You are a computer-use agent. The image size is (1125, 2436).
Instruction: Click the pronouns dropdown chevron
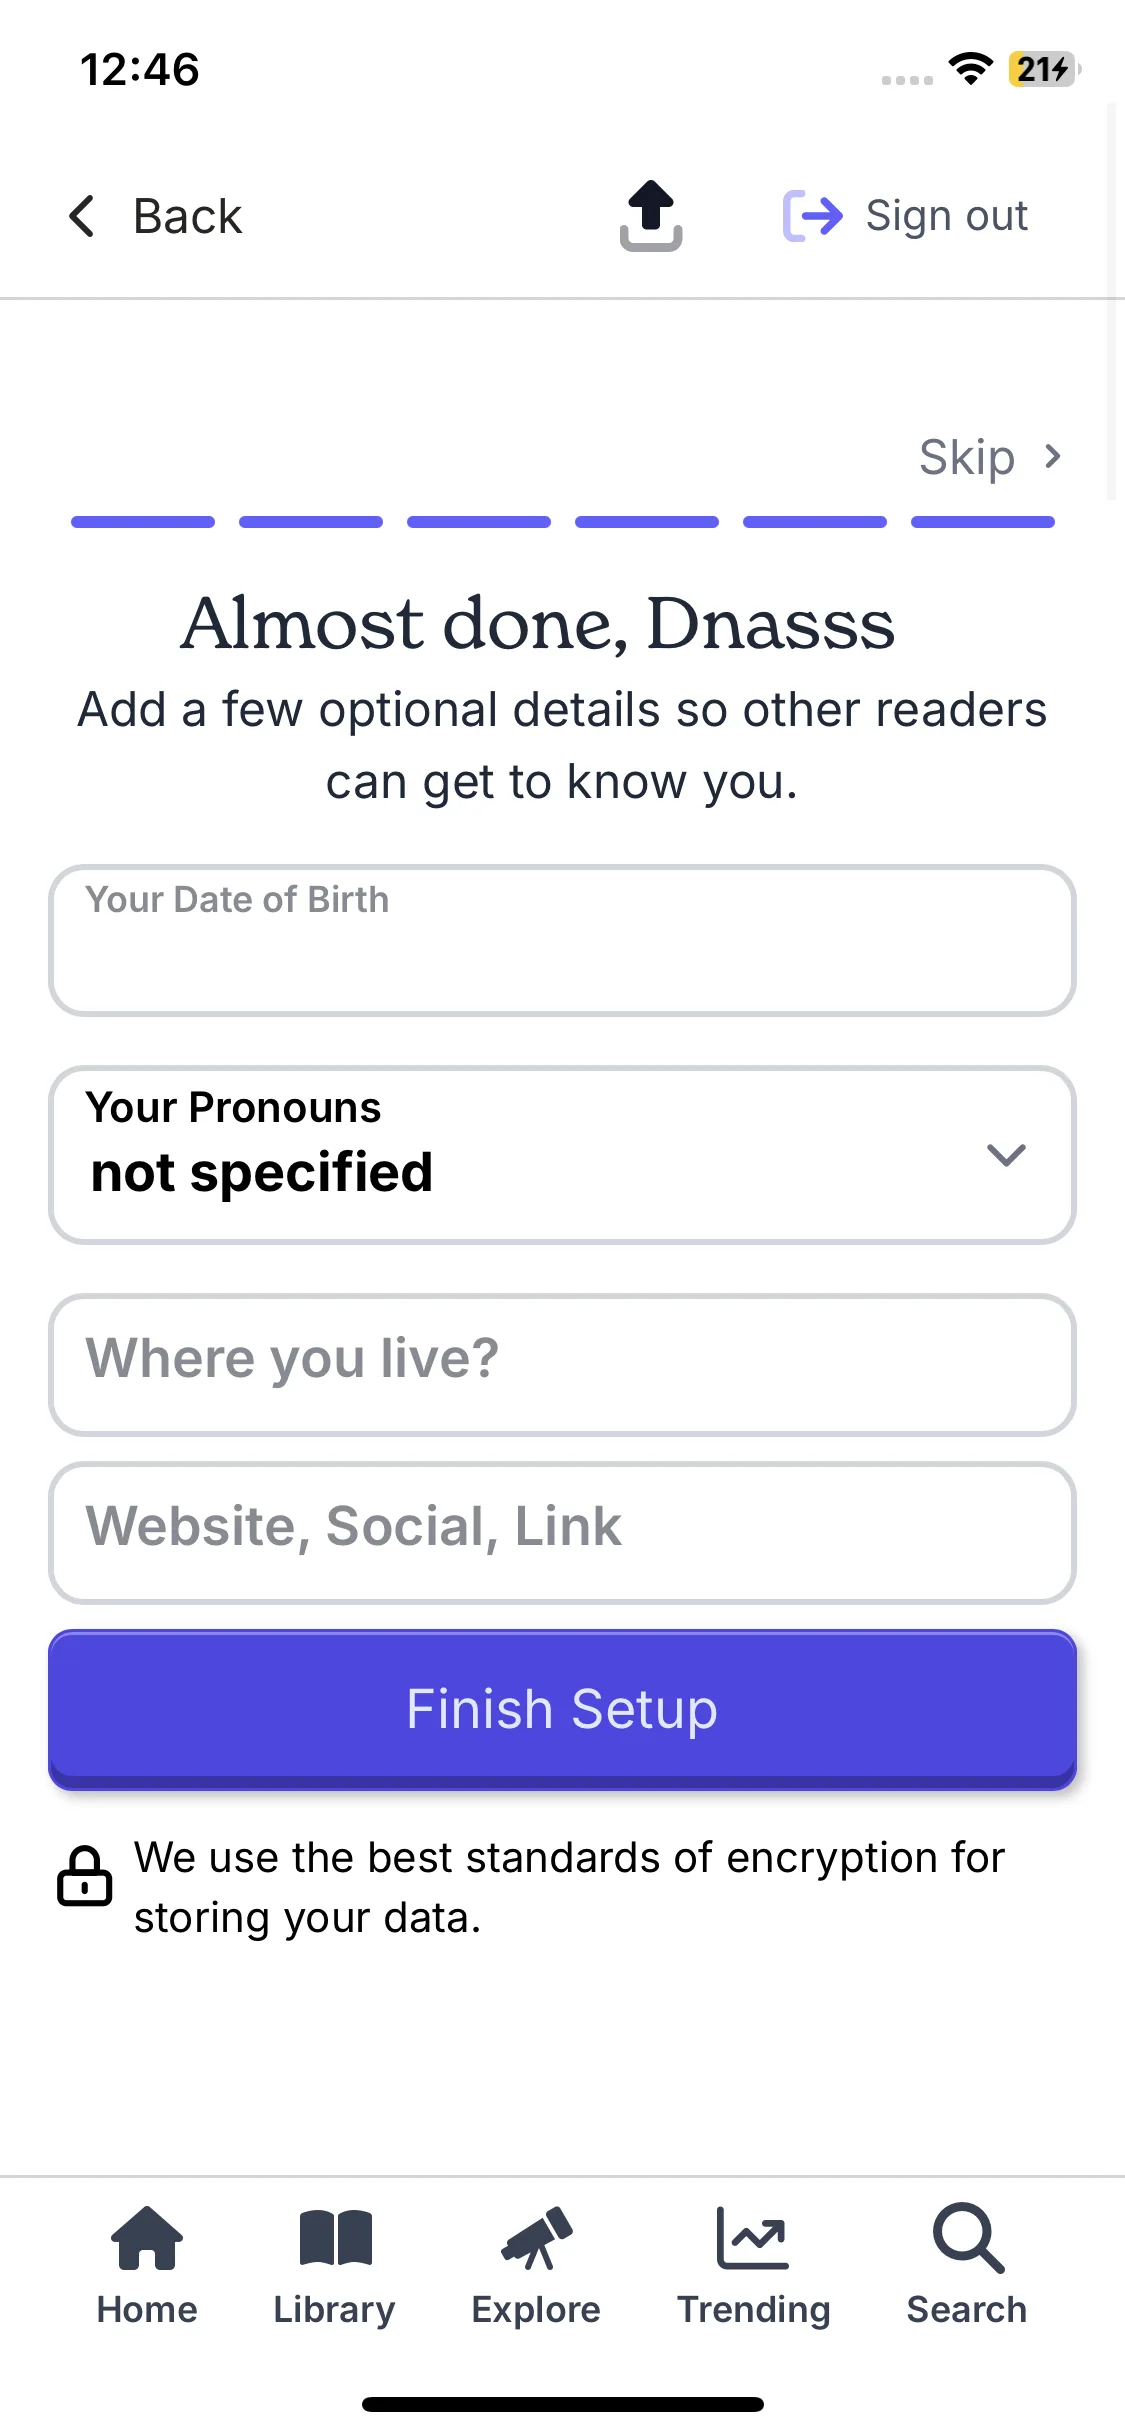pyautogui.click(x=1006, y=1155)
